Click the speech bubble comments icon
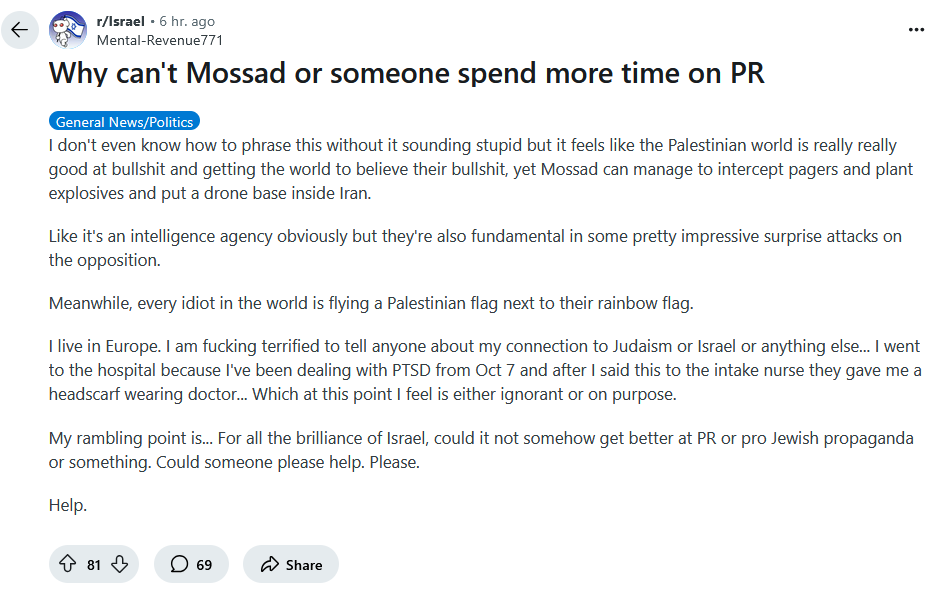 click(x=179, y=564)
